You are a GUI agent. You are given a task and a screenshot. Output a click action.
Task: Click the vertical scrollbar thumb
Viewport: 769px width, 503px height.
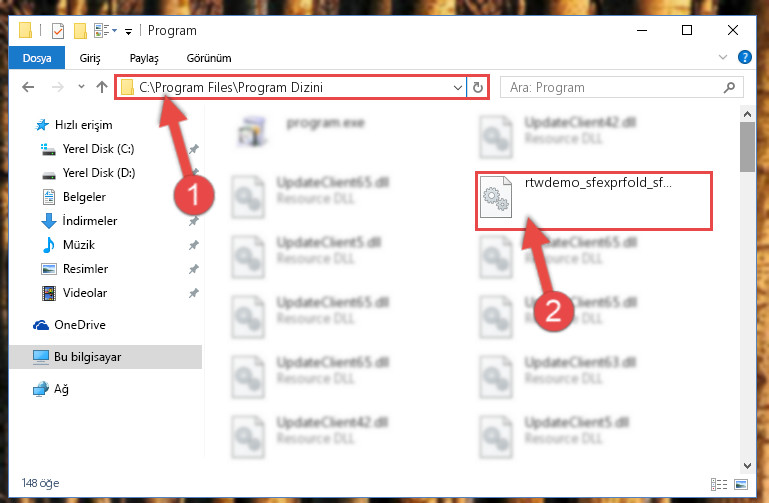coord(747,147)
